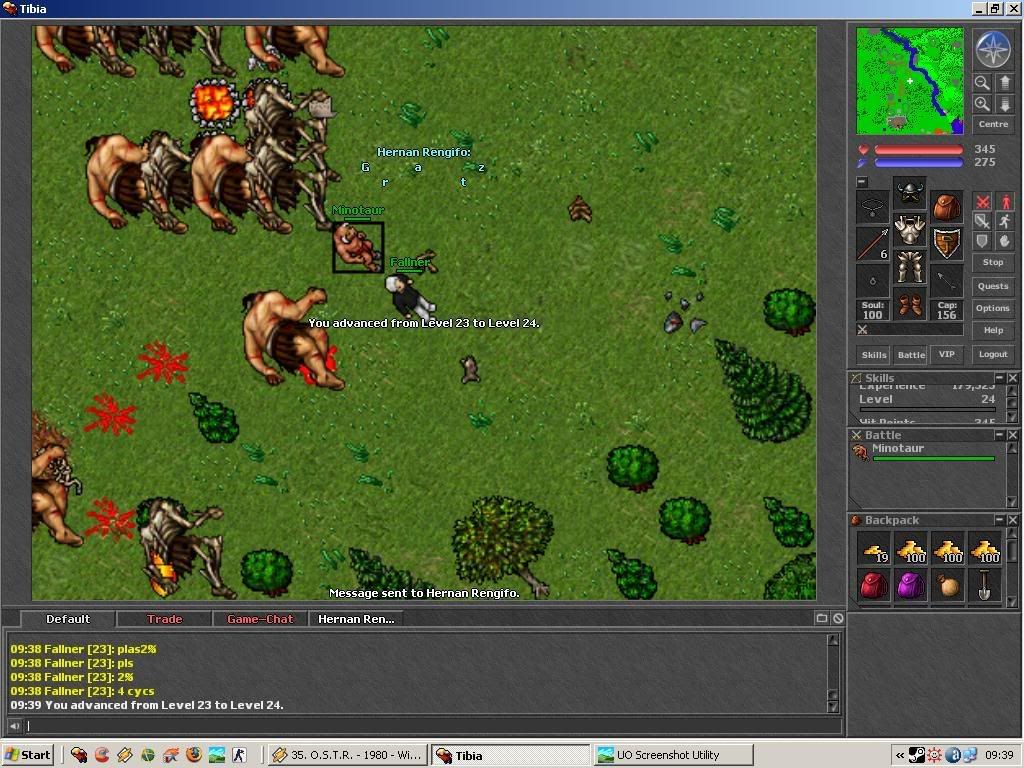Zoom in the minimap
This screenshot has width=1024, height=768.
click(x=982, y=104)
